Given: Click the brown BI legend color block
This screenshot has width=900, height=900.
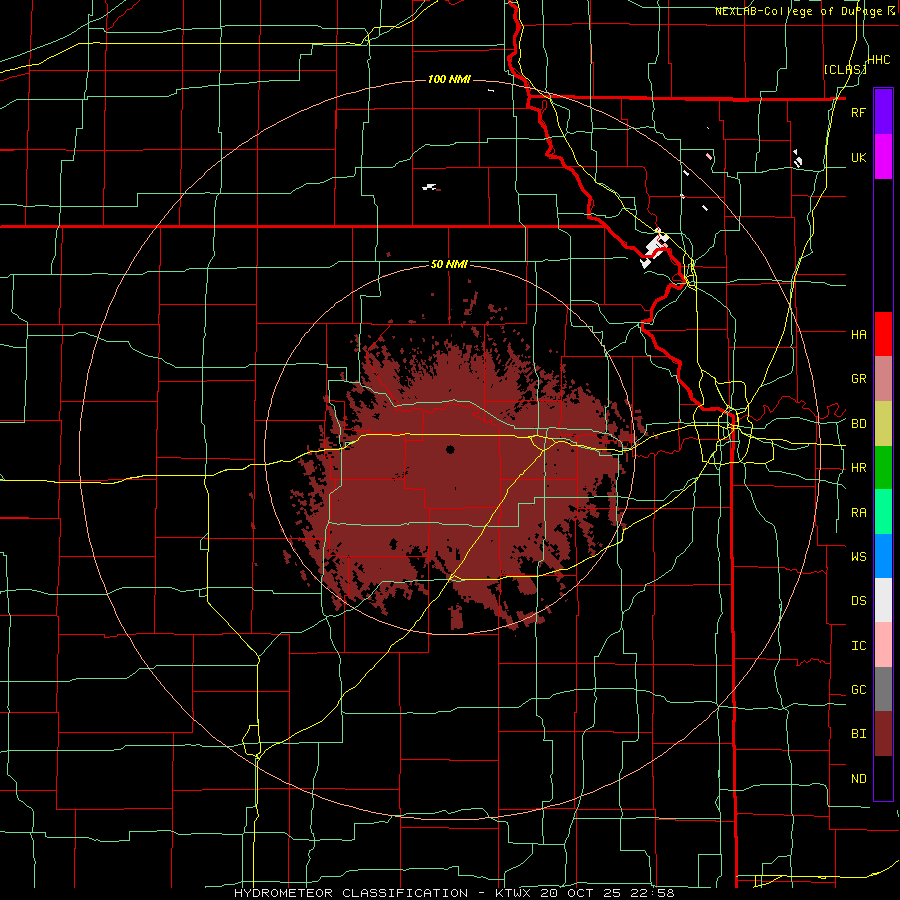Looking at the screenshot, I should [x=883, y=734].
